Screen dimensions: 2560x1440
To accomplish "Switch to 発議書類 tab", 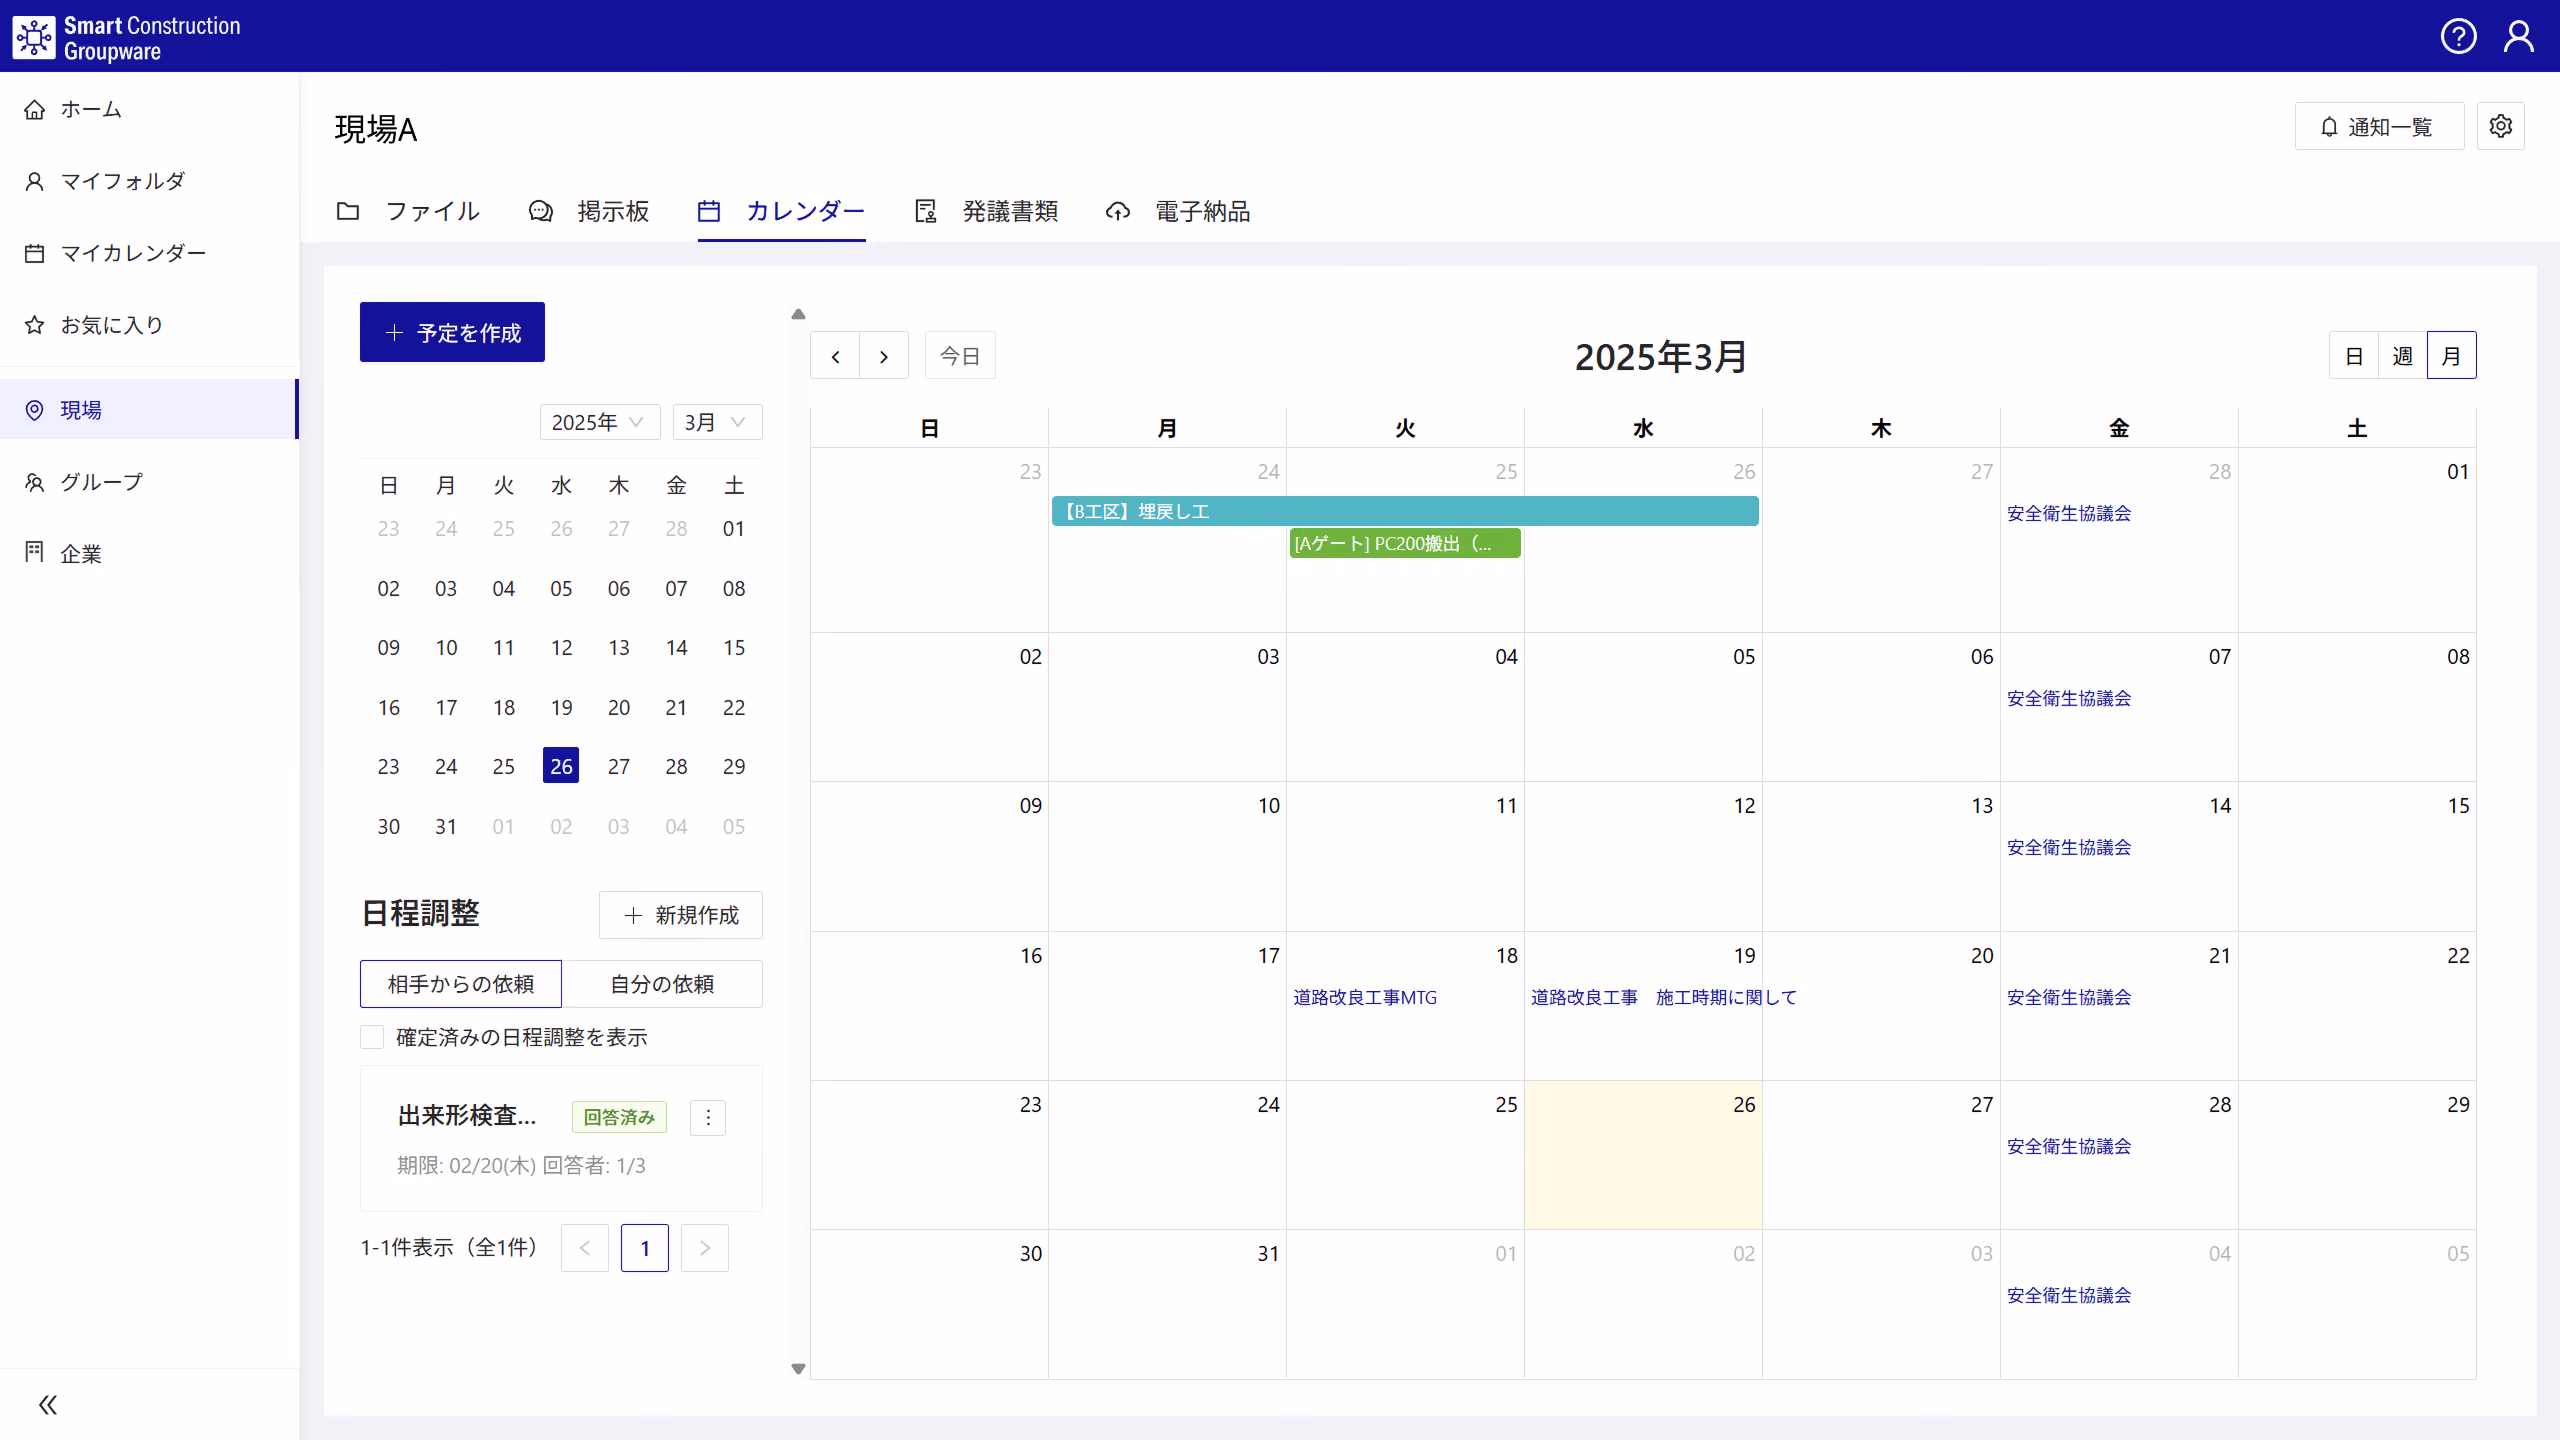I will [986, 211].
